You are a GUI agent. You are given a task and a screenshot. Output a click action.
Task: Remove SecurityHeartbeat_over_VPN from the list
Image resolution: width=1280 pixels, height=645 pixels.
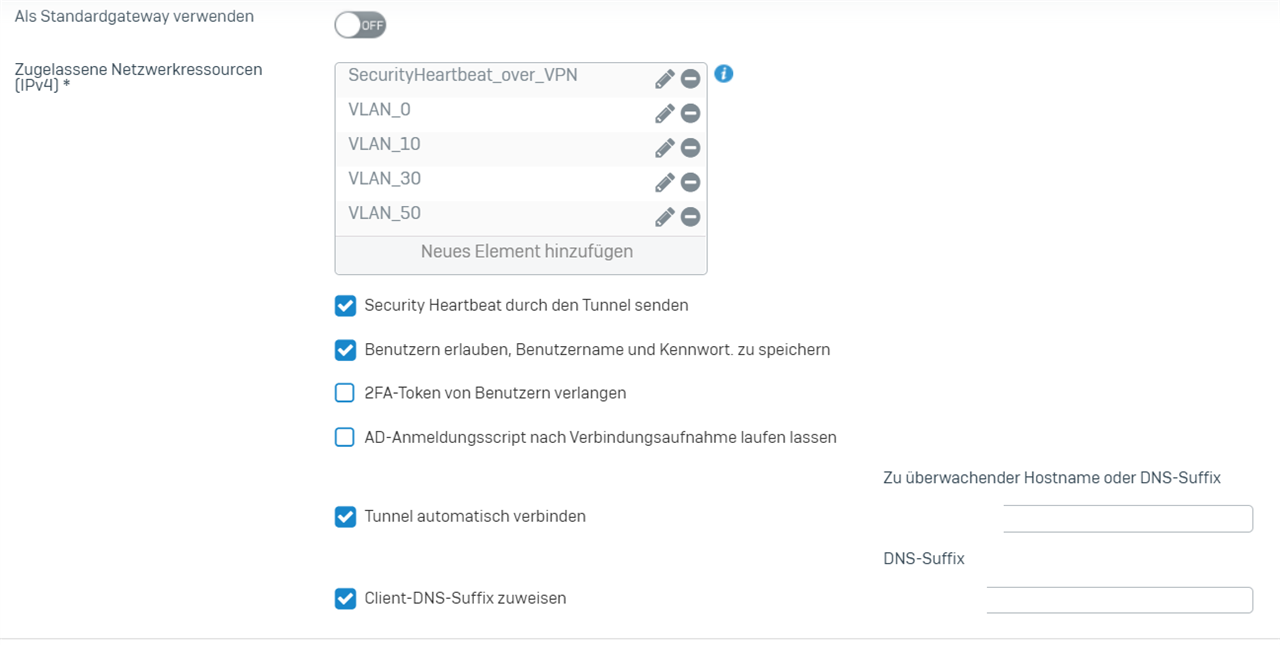point(690,79)
